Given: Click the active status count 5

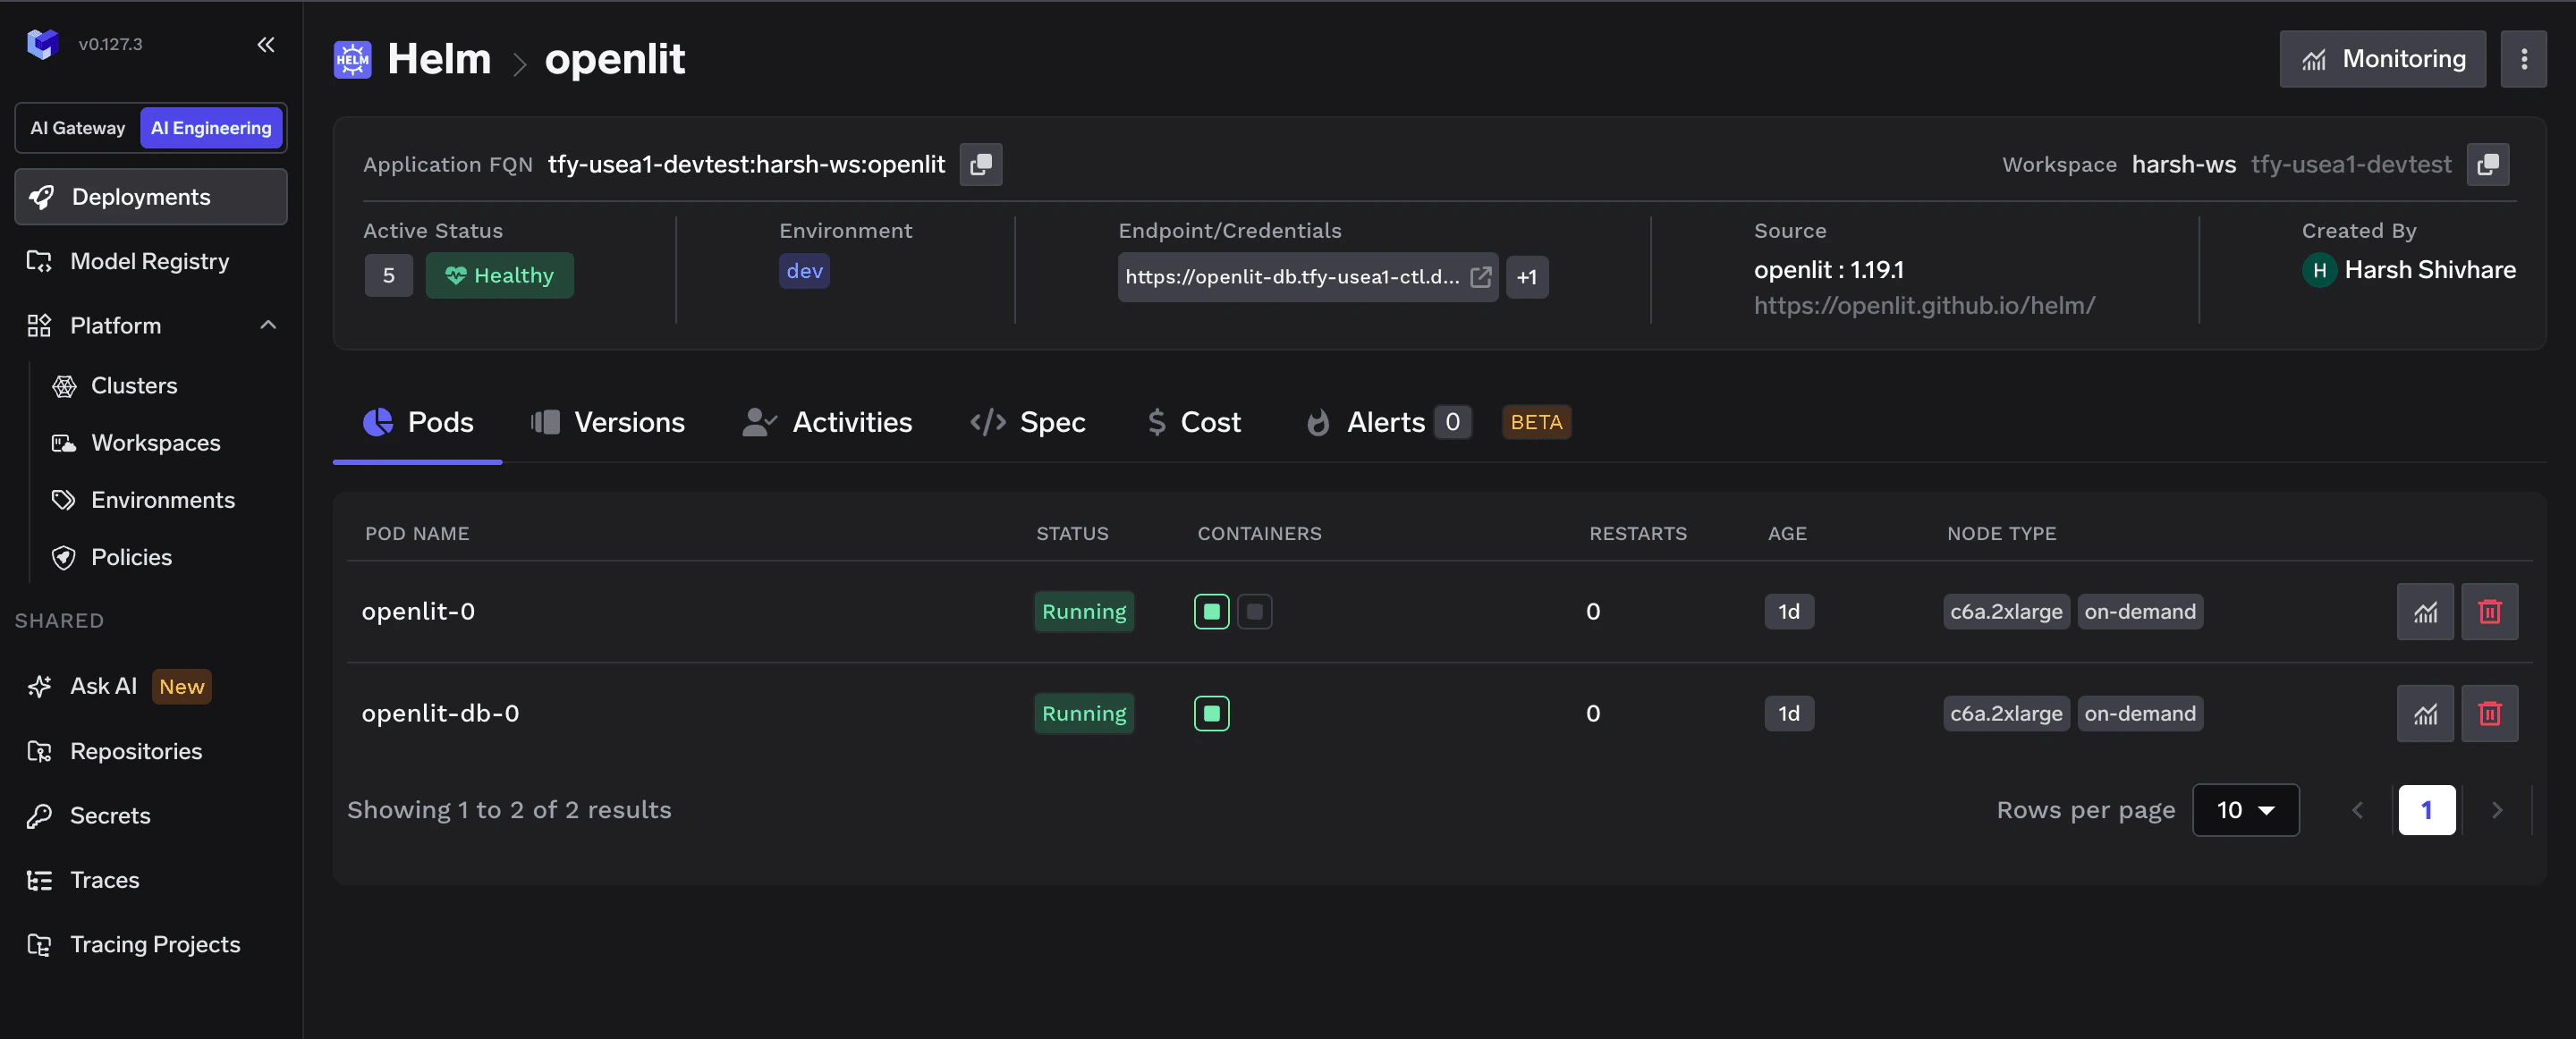Looking at the screenshot, I should coord(389,275).
